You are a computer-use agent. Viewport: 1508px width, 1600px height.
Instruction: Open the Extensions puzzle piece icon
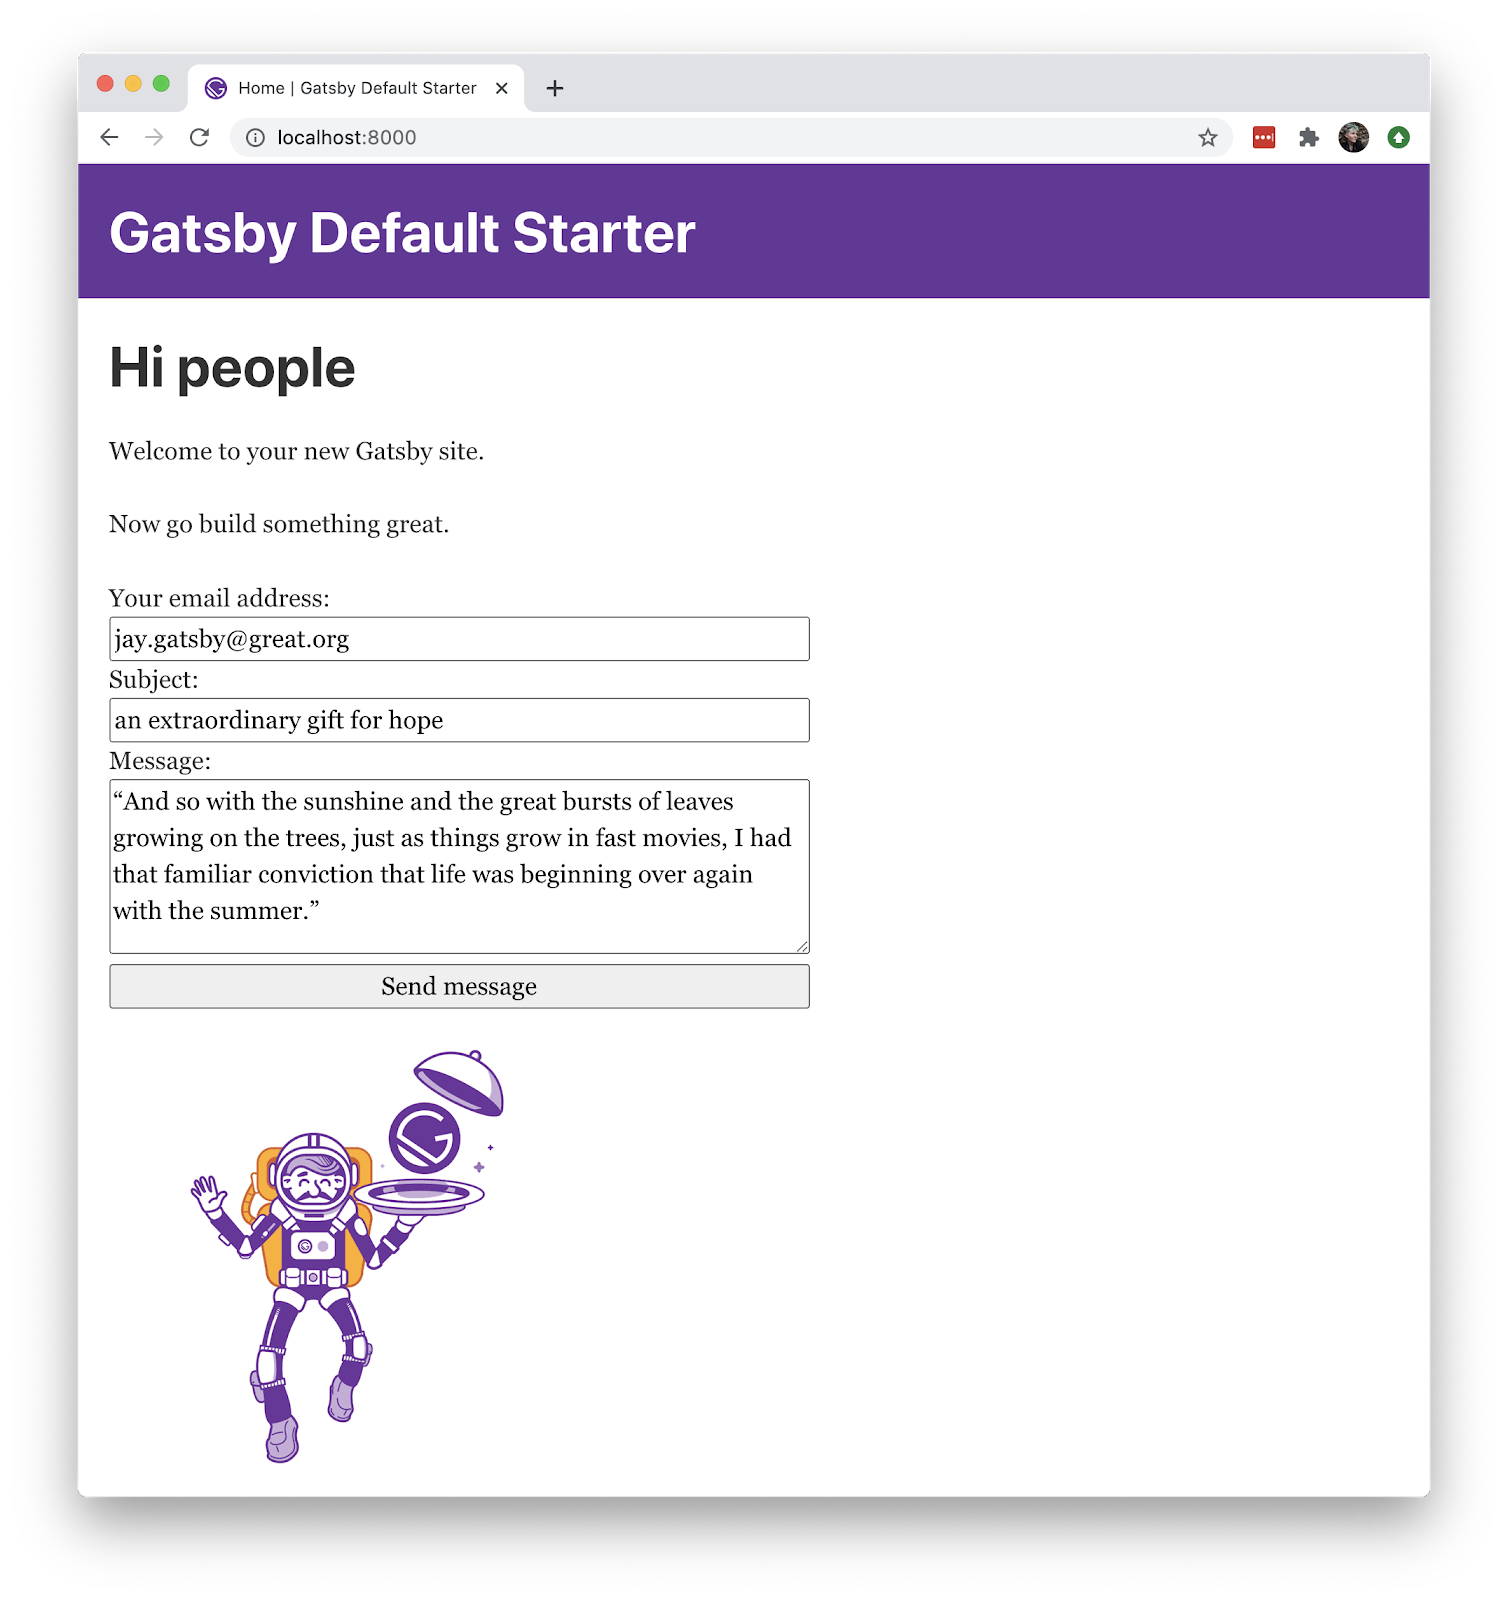coord(1309,138)
